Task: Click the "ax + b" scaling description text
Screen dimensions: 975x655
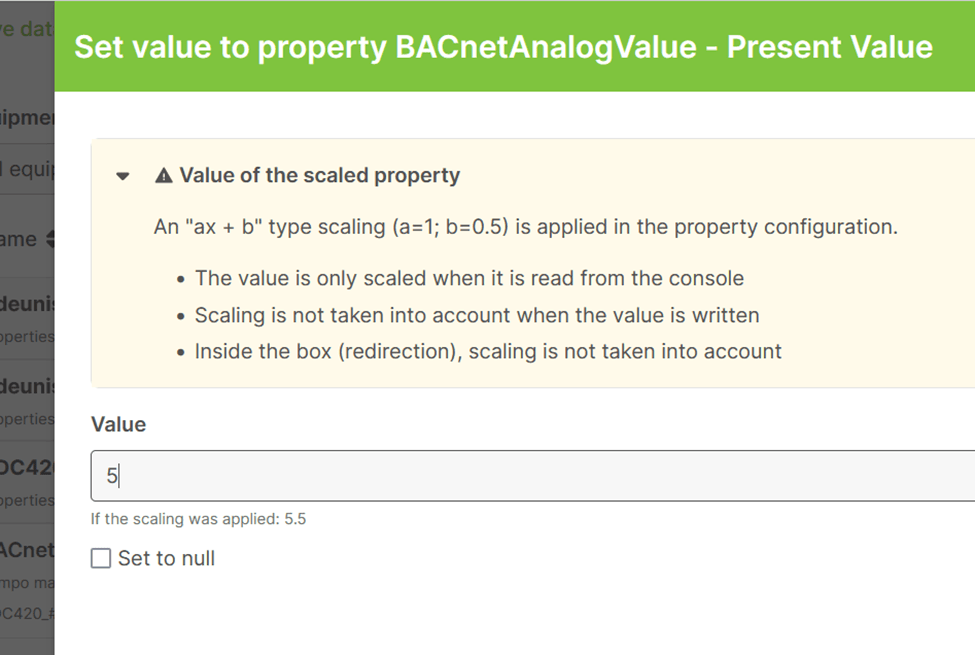Action: (x=525, y=227)
